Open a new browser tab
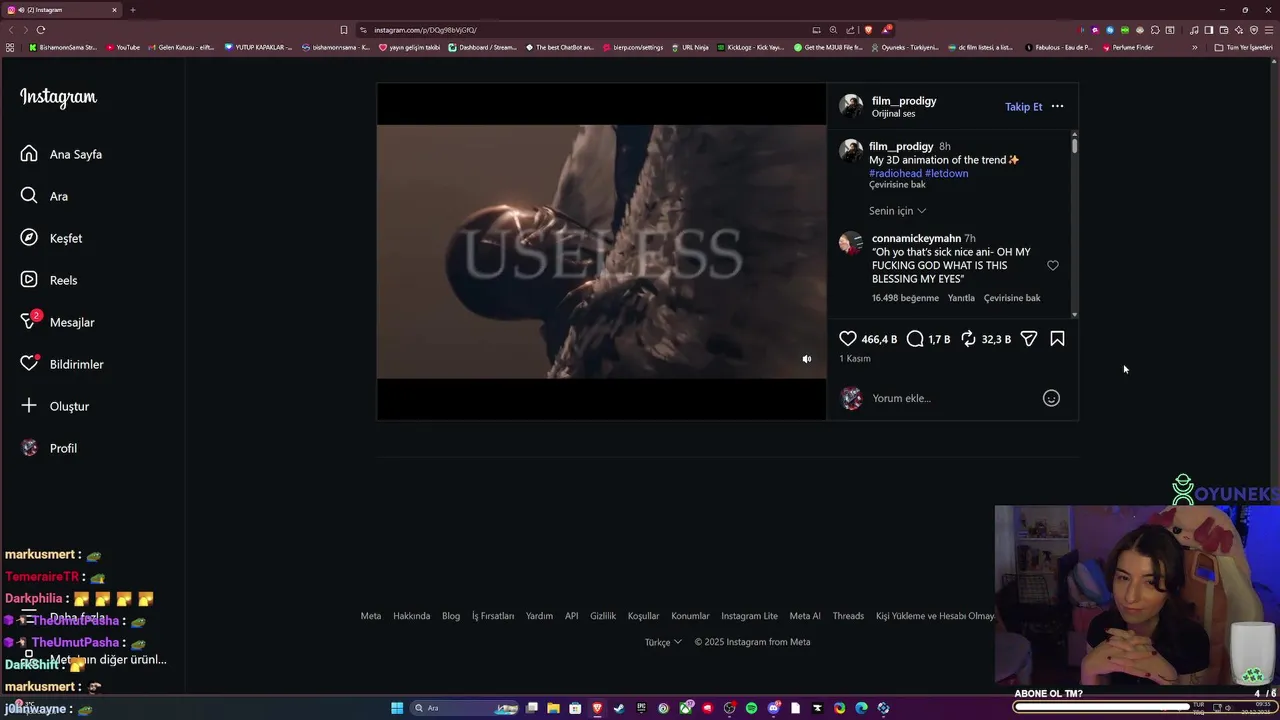Image resolution: width=1280 pixels, height=720 pixels. point(132,10)
